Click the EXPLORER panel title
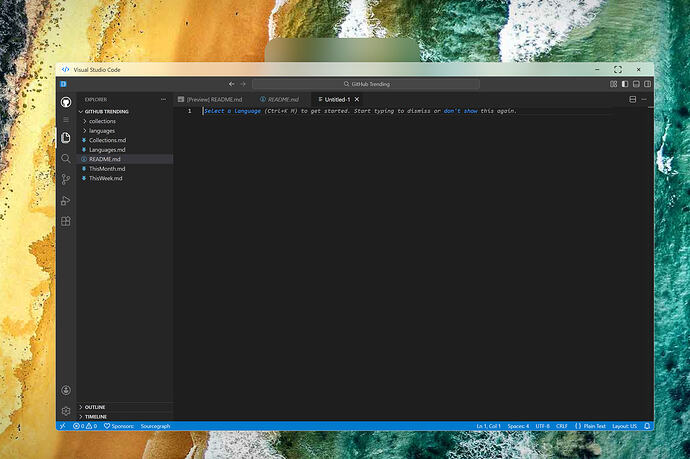The width and height of the screenshot is (690, 459). tap(96, 99)
